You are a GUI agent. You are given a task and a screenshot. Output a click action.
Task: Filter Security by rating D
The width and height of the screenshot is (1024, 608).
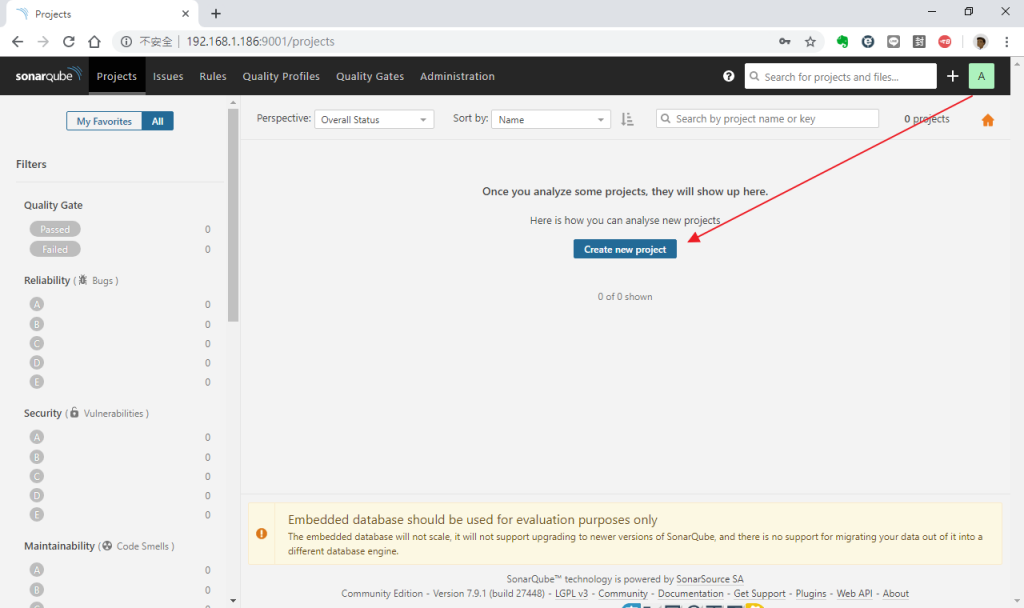point(37,496)
